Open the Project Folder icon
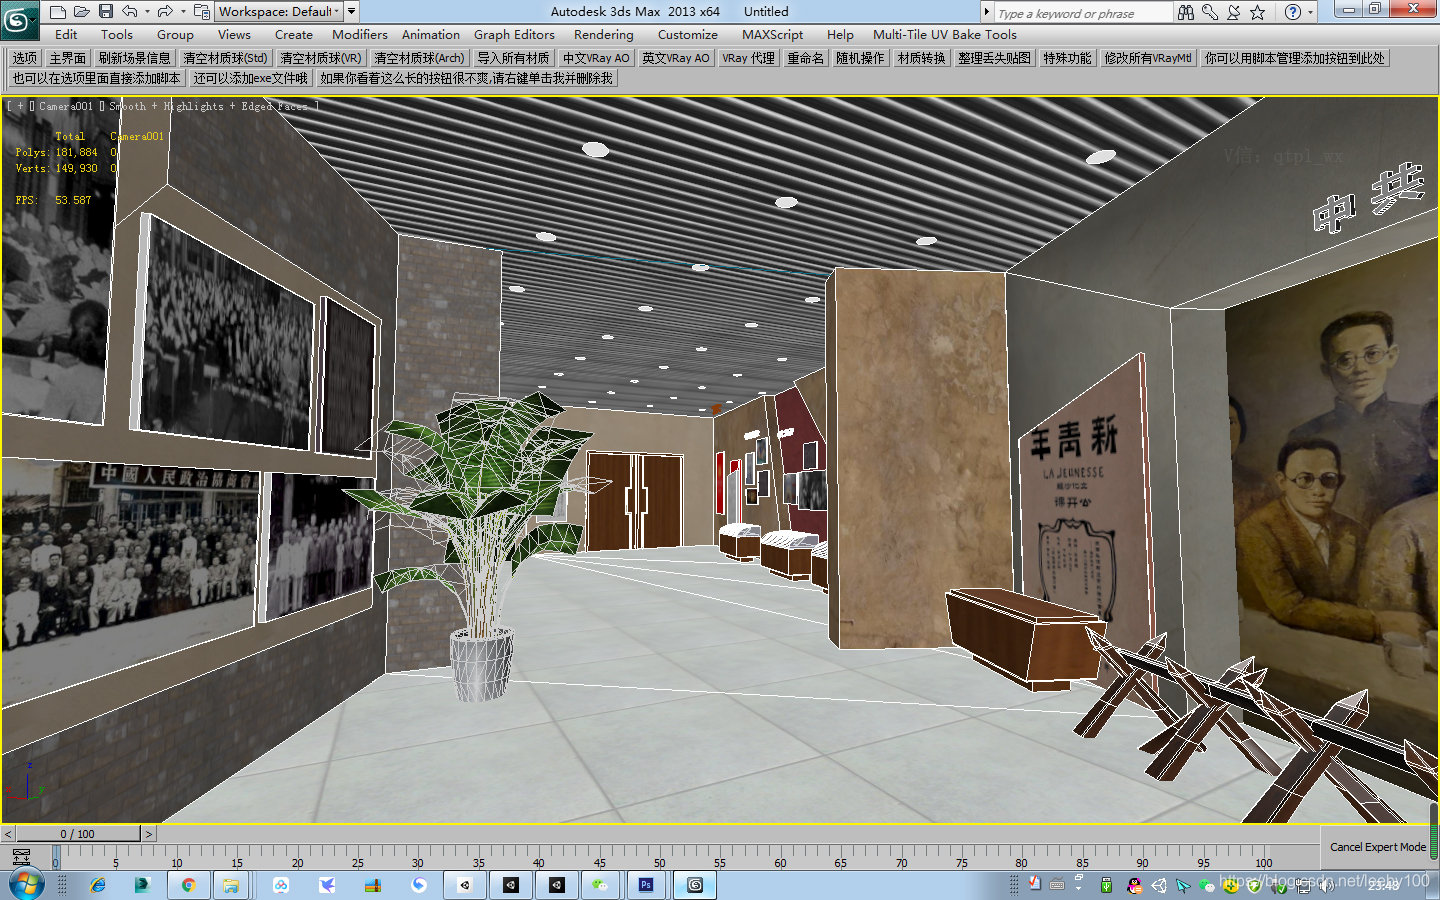 (202, 12)
